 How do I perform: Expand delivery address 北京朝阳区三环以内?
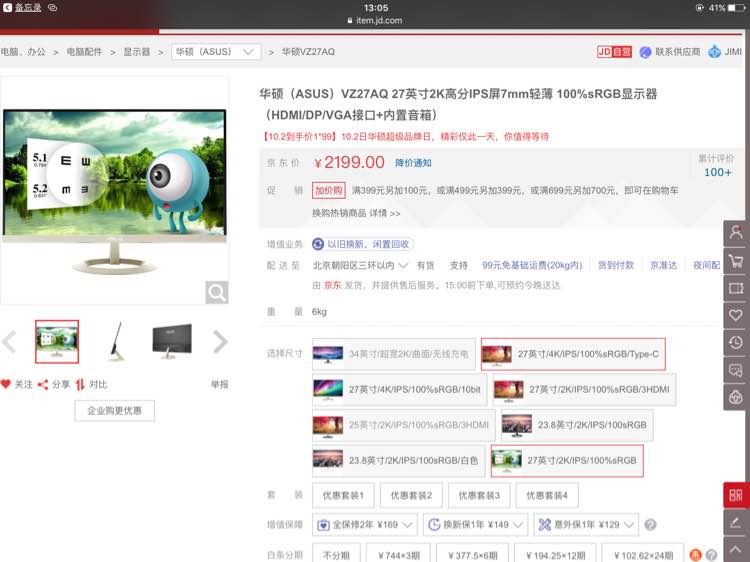click(x=360, y=265)
